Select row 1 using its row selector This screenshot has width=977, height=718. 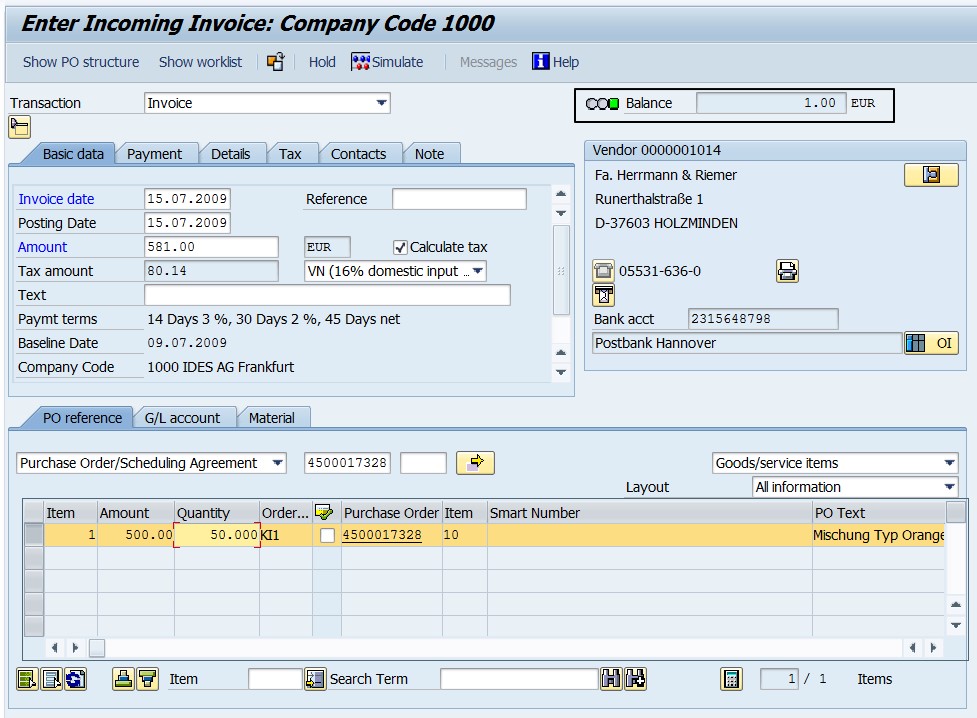click(x=34, y=535)
